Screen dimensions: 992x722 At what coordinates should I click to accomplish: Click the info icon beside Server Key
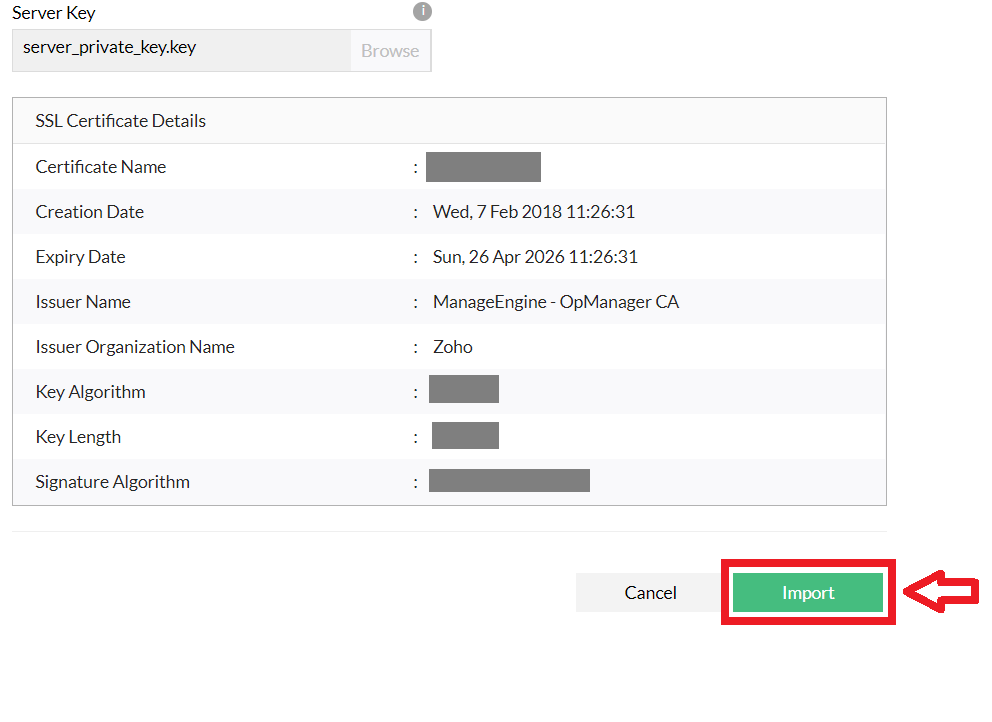coord(422,12)
